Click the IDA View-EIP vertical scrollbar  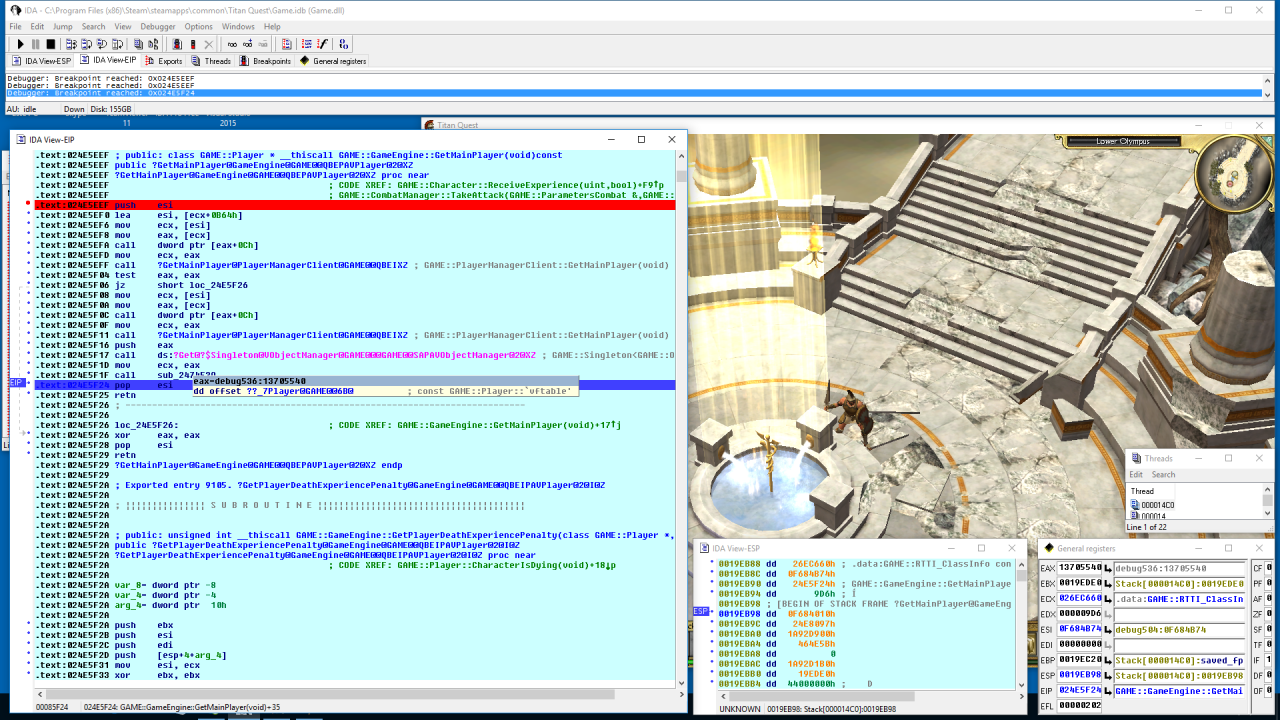click(x=682, y=415)
